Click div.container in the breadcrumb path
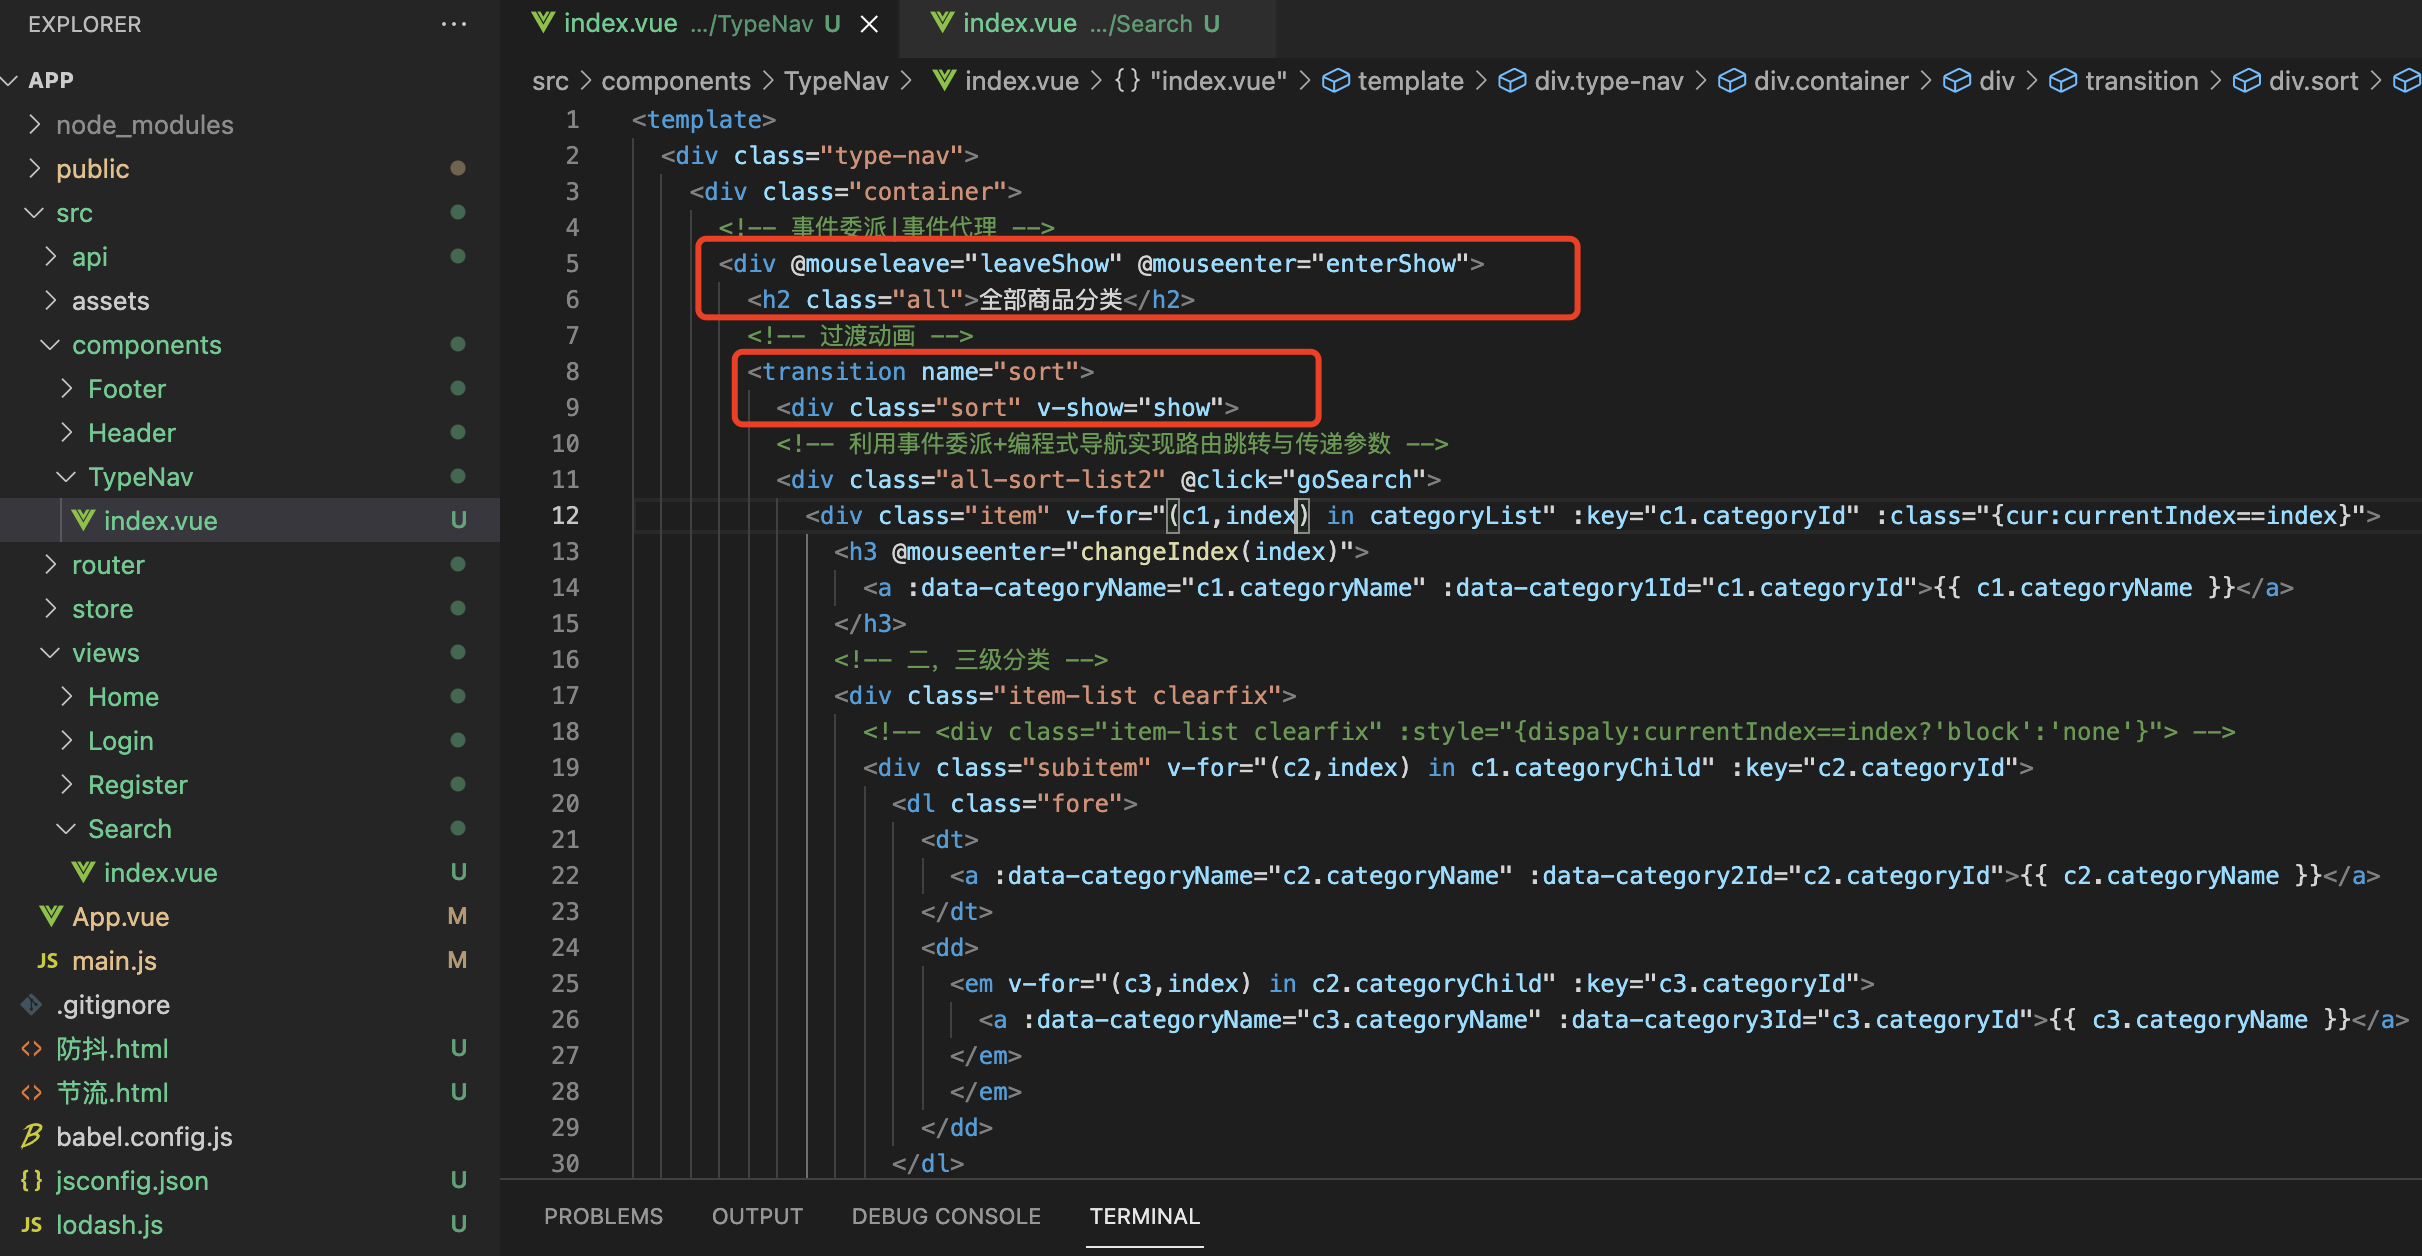Viewport: 2422px width, 1256px height. (x=1830, y=81)
